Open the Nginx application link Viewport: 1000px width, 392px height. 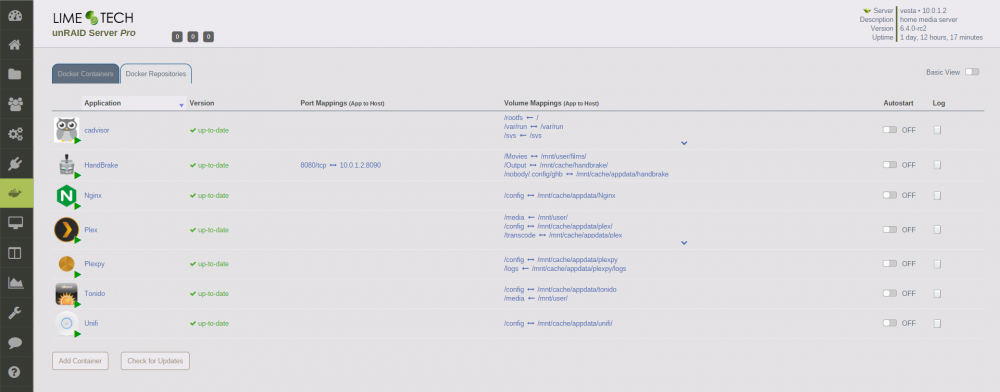tap(93, 196)
